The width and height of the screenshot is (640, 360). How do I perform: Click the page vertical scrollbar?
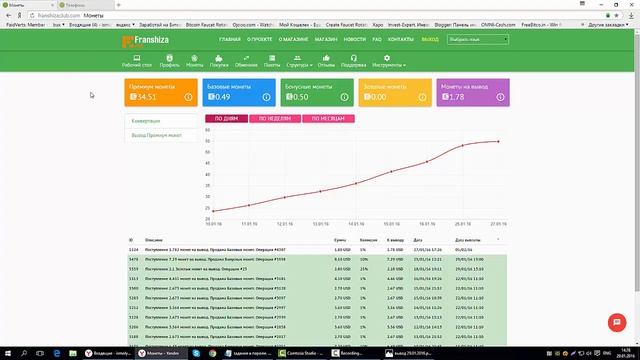(637, 163)
